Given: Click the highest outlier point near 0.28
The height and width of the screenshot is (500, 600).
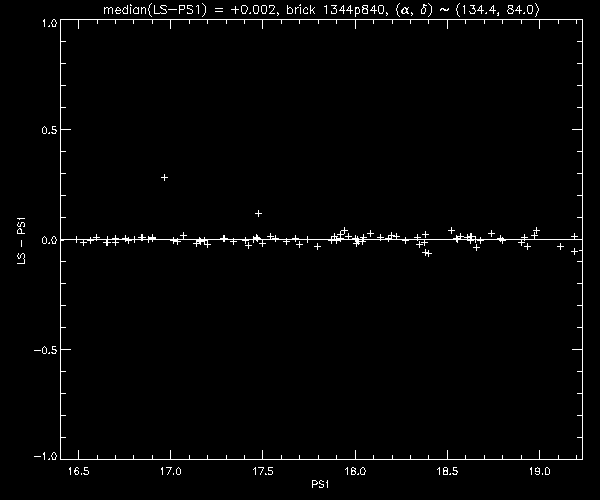Looking at the screenshot, I should 164,178.
